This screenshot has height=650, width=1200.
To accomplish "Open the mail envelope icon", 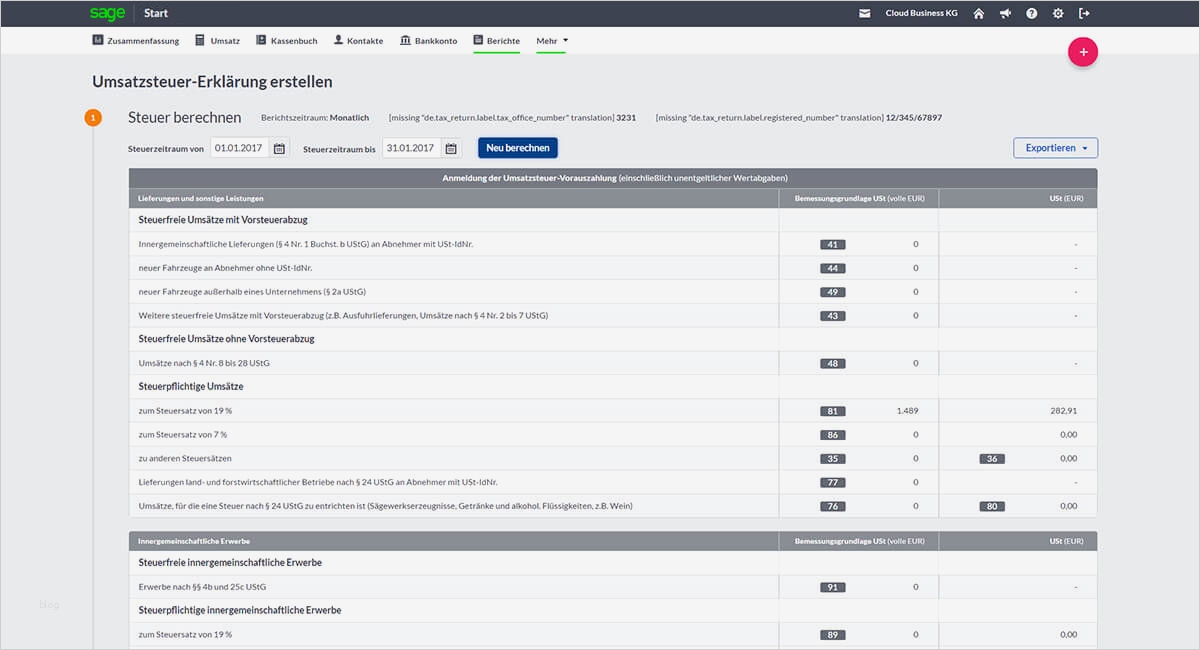I will [x=865, y=13].
